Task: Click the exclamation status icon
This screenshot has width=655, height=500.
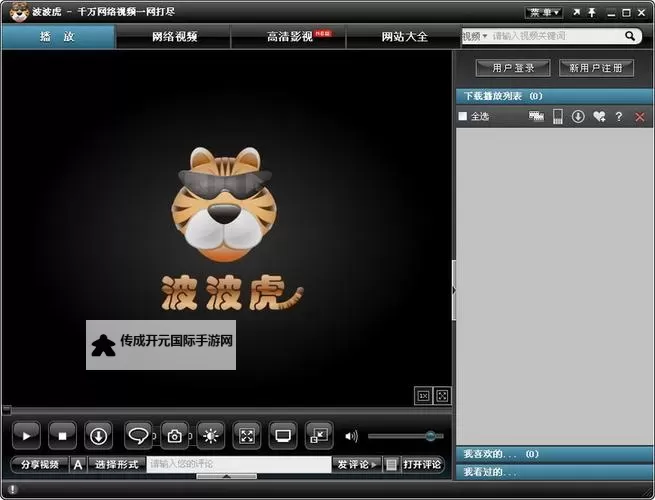Action: pos(13,490)
